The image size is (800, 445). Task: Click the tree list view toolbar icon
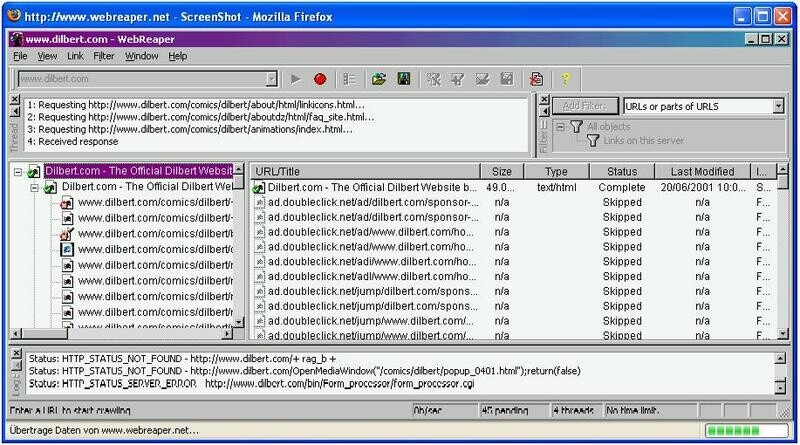pos(349,79)
